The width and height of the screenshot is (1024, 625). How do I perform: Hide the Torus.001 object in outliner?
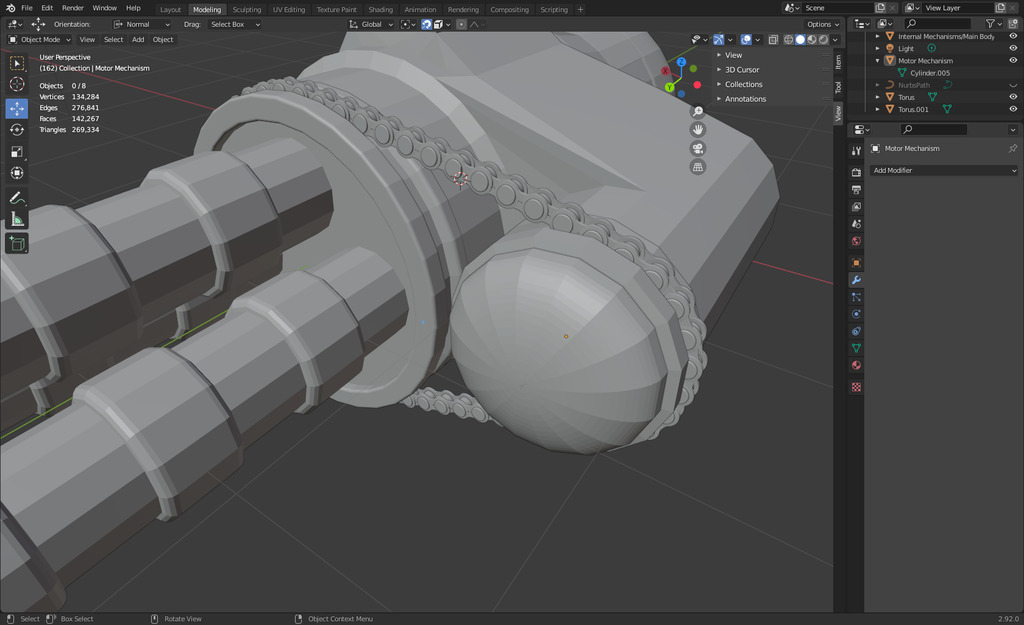[x=1013, y=109]
